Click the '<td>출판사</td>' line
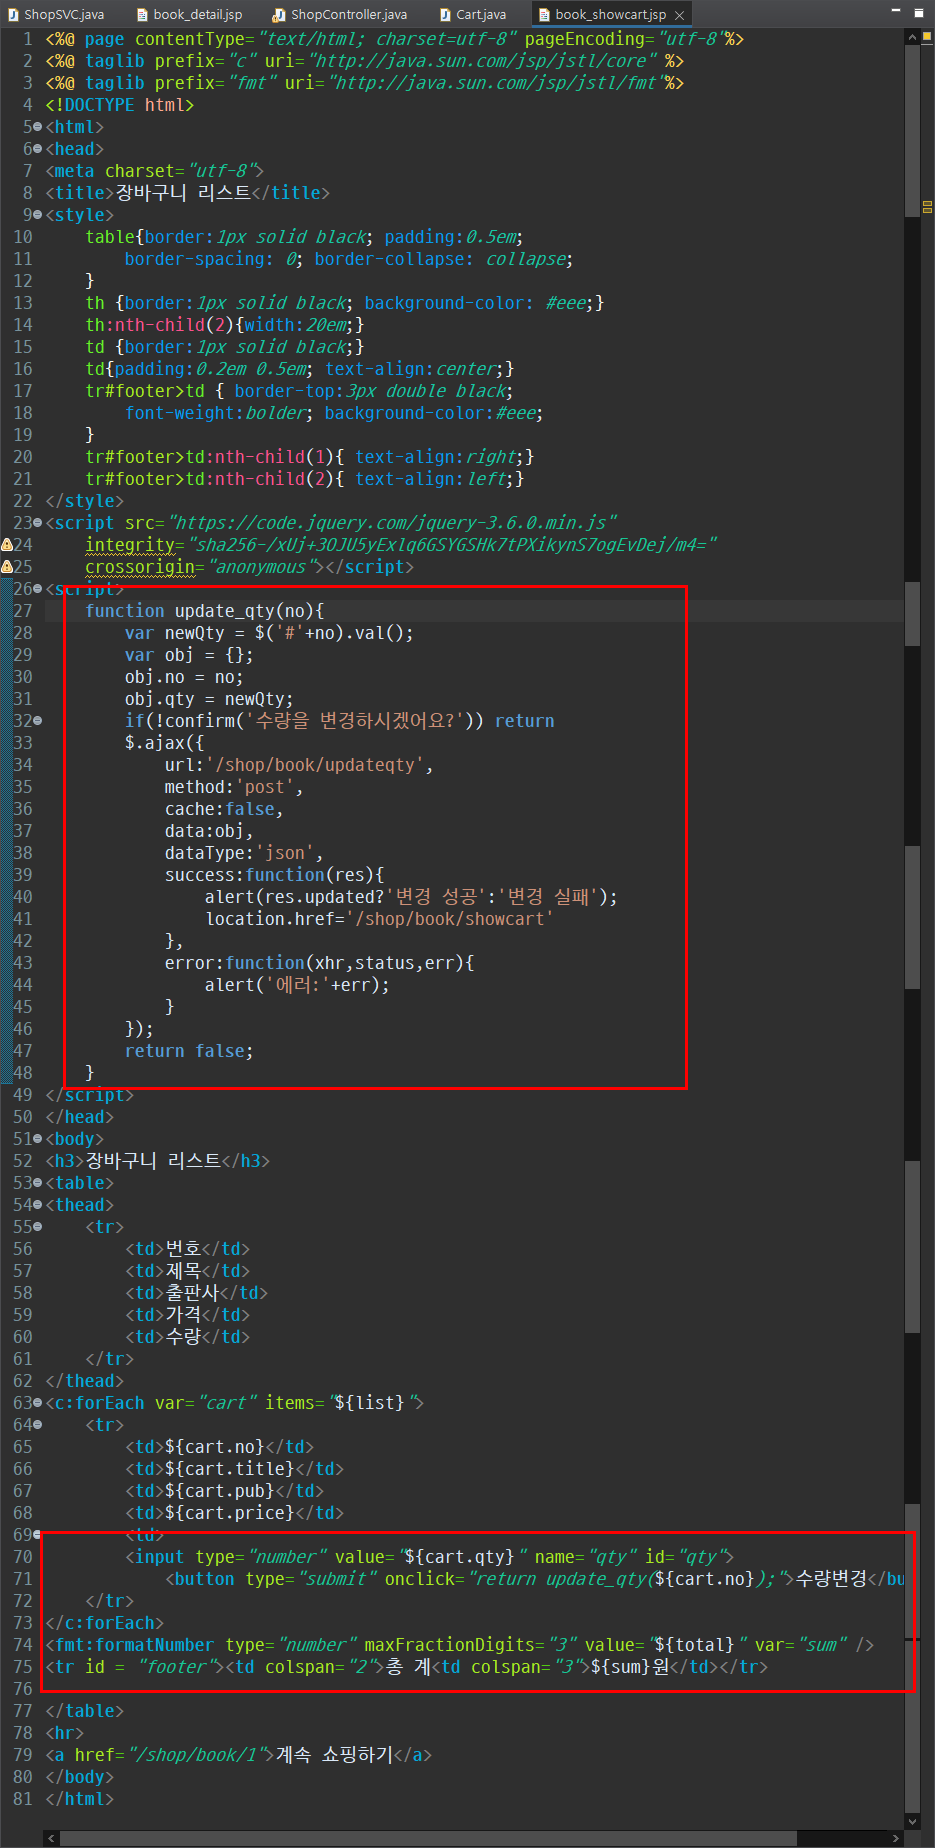The image size is (935, 1848). 196,1292
